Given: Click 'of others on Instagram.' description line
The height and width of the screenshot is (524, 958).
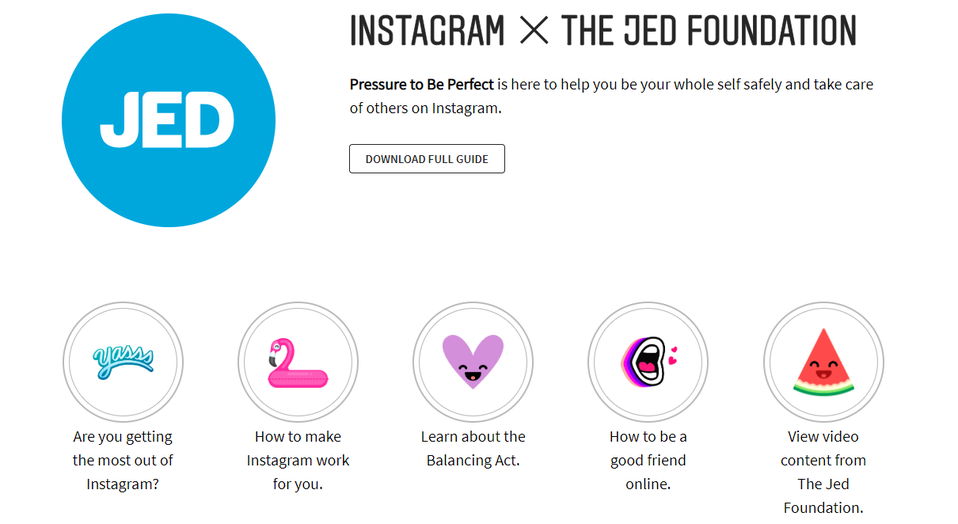Looking at the screenshot, I should 425,108.
